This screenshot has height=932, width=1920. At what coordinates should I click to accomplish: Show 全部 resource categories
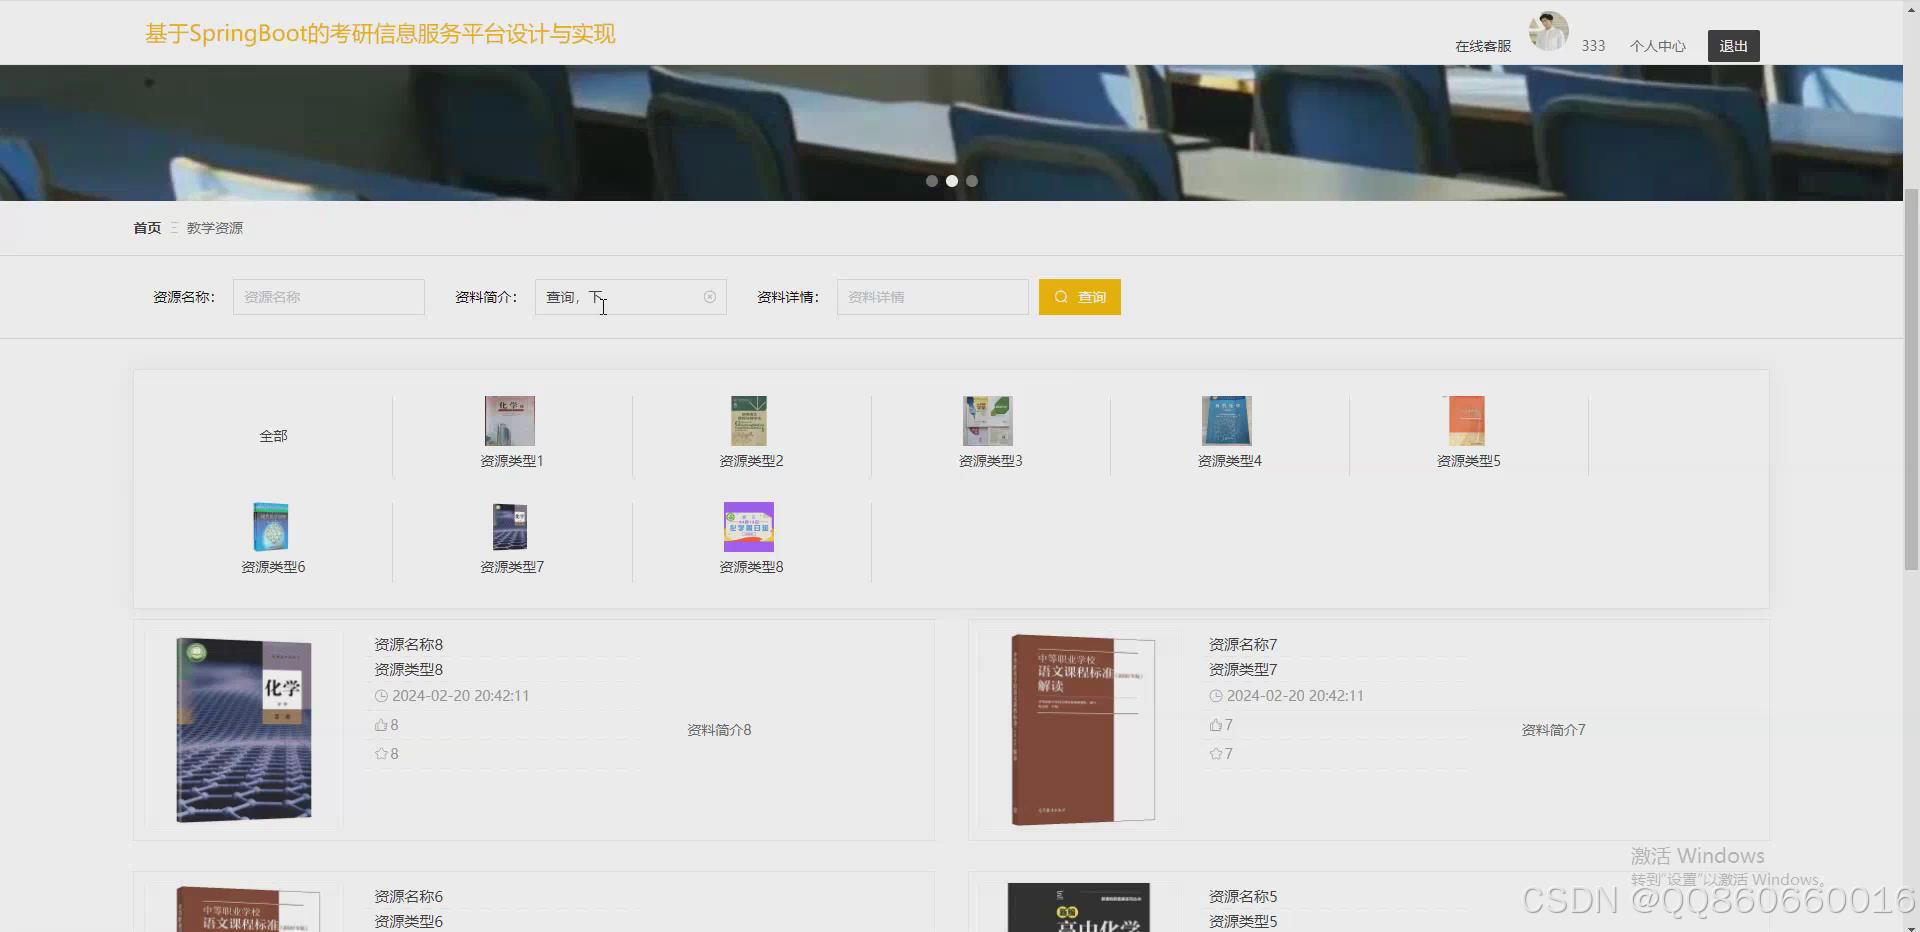click(273, 436)
